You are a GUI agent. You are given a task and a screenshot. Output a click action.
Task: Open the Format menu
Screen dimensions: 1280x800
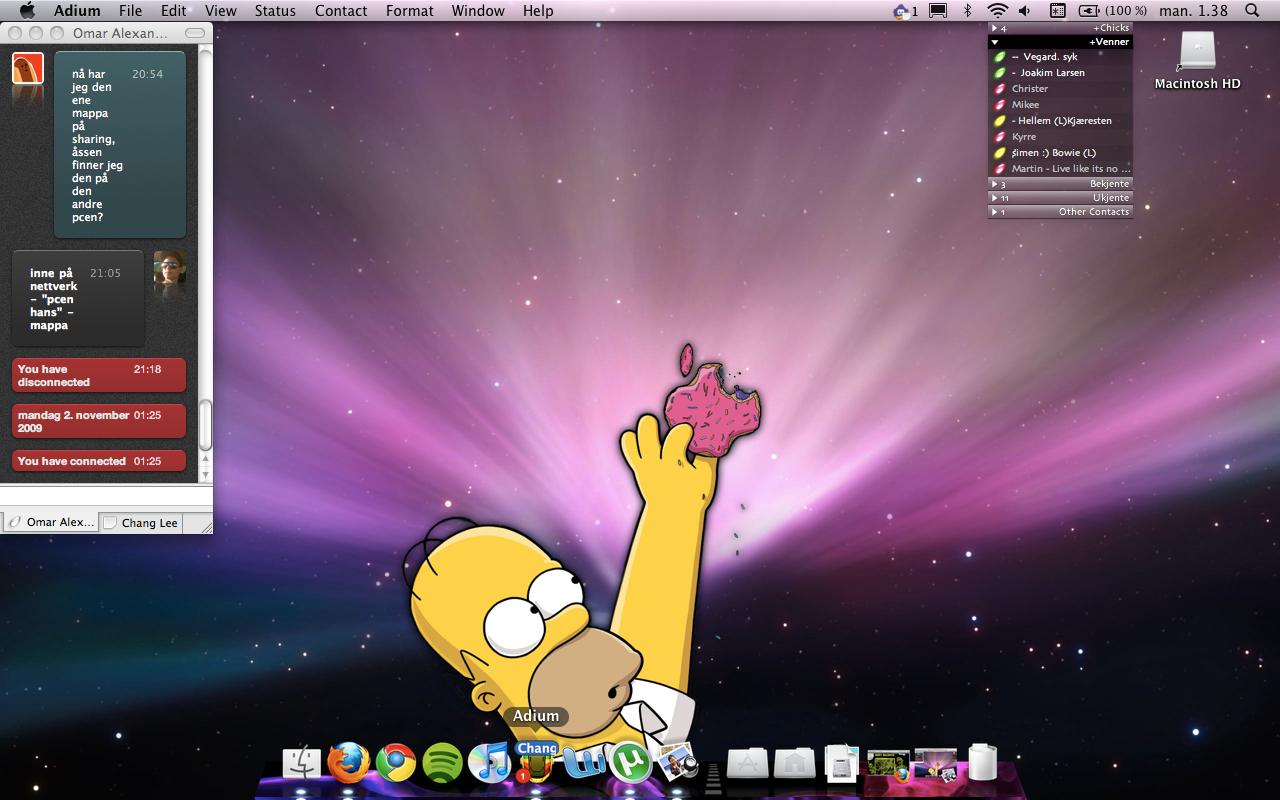410,11
